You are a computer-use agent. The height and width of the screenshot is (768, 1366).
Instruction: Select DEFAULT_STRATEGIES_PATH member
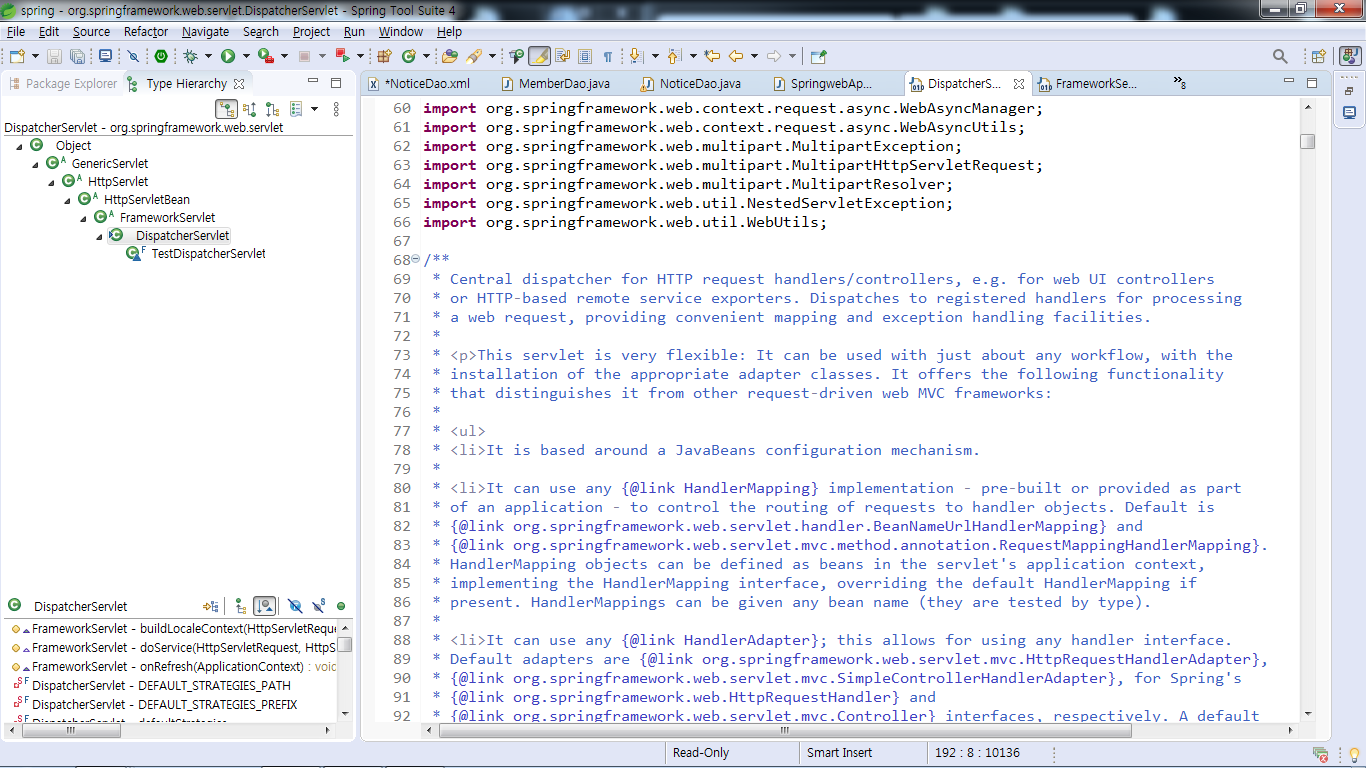tap(161, 686)
